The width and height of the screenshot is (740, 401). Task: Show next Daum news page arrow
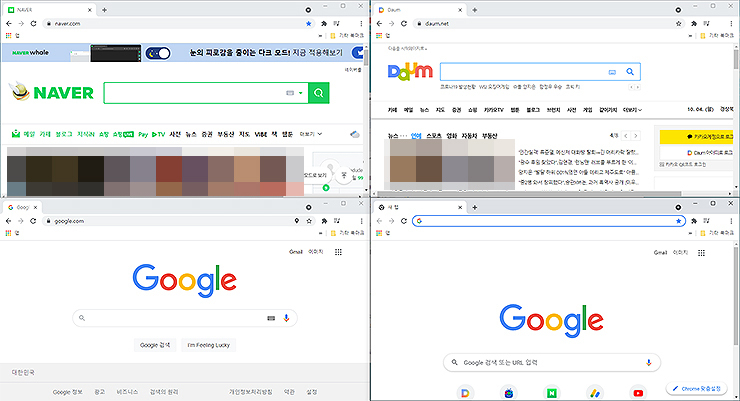click(x=636, y=136)
